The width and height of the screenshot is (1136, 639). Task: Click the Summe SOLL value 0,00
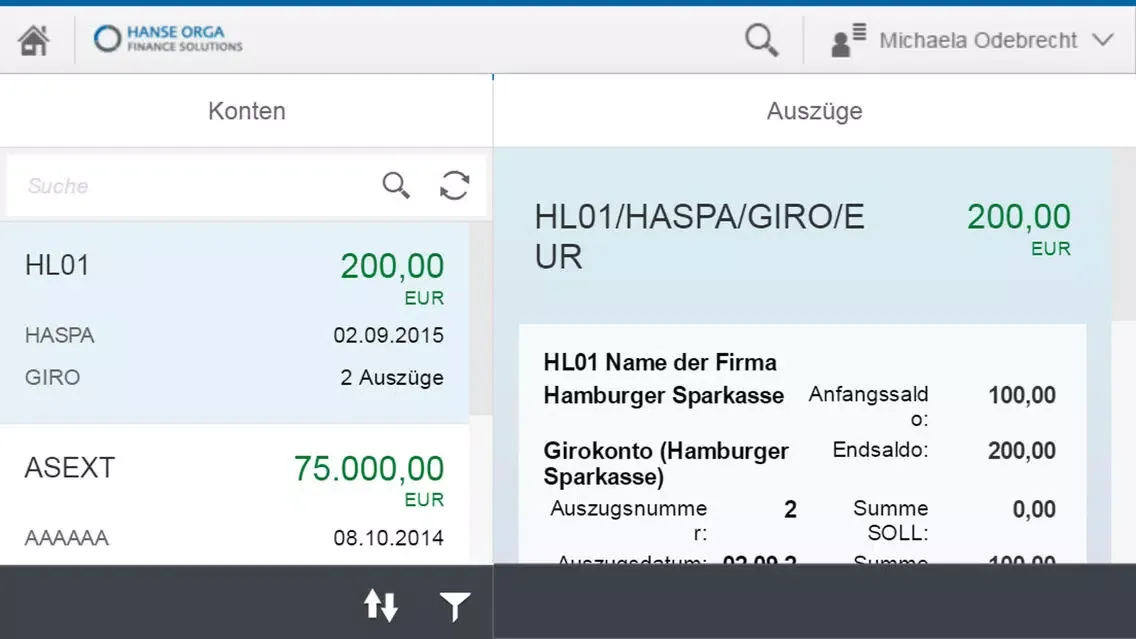1034,509
